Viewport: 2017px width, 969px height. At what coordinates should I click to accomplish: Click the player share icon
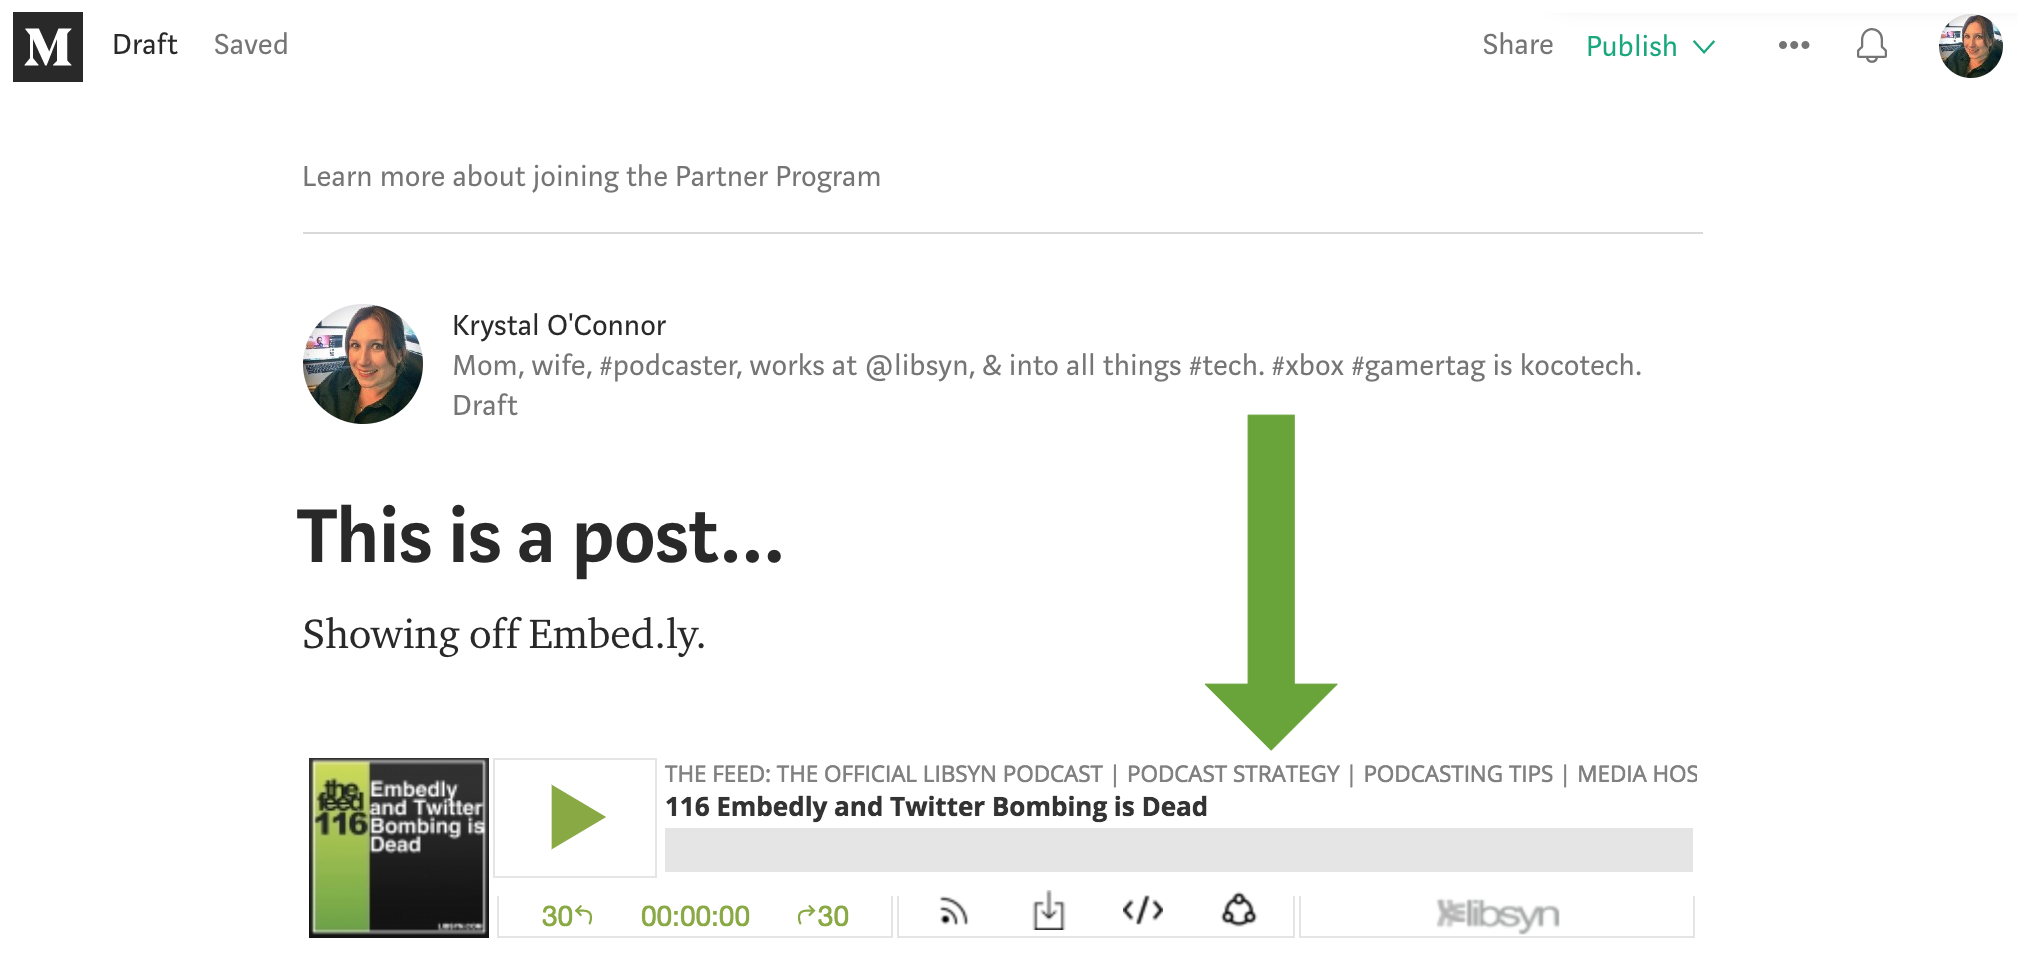(x=1239, y=910)
